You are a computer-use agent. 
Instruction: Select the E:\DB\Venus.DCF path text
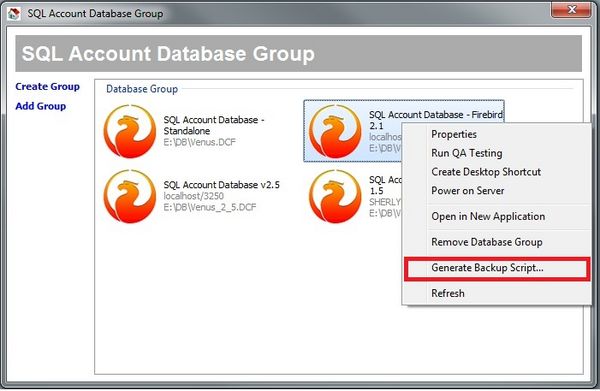(199, 142)
